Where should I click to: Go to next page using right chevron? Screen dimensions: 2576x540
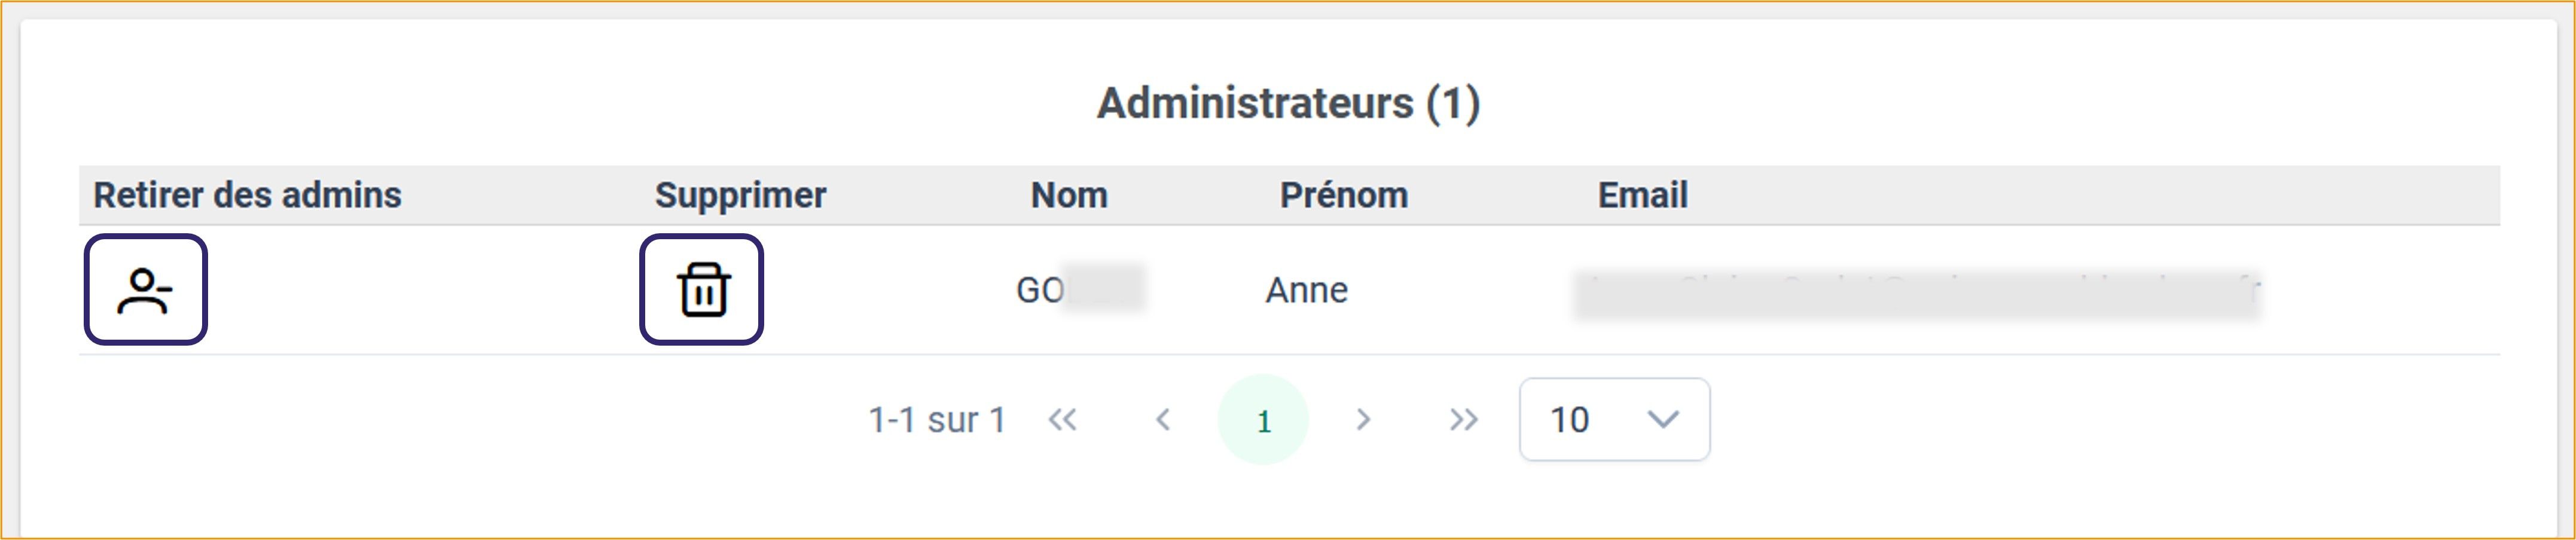pyautogui.click(x=1363, y=420)
